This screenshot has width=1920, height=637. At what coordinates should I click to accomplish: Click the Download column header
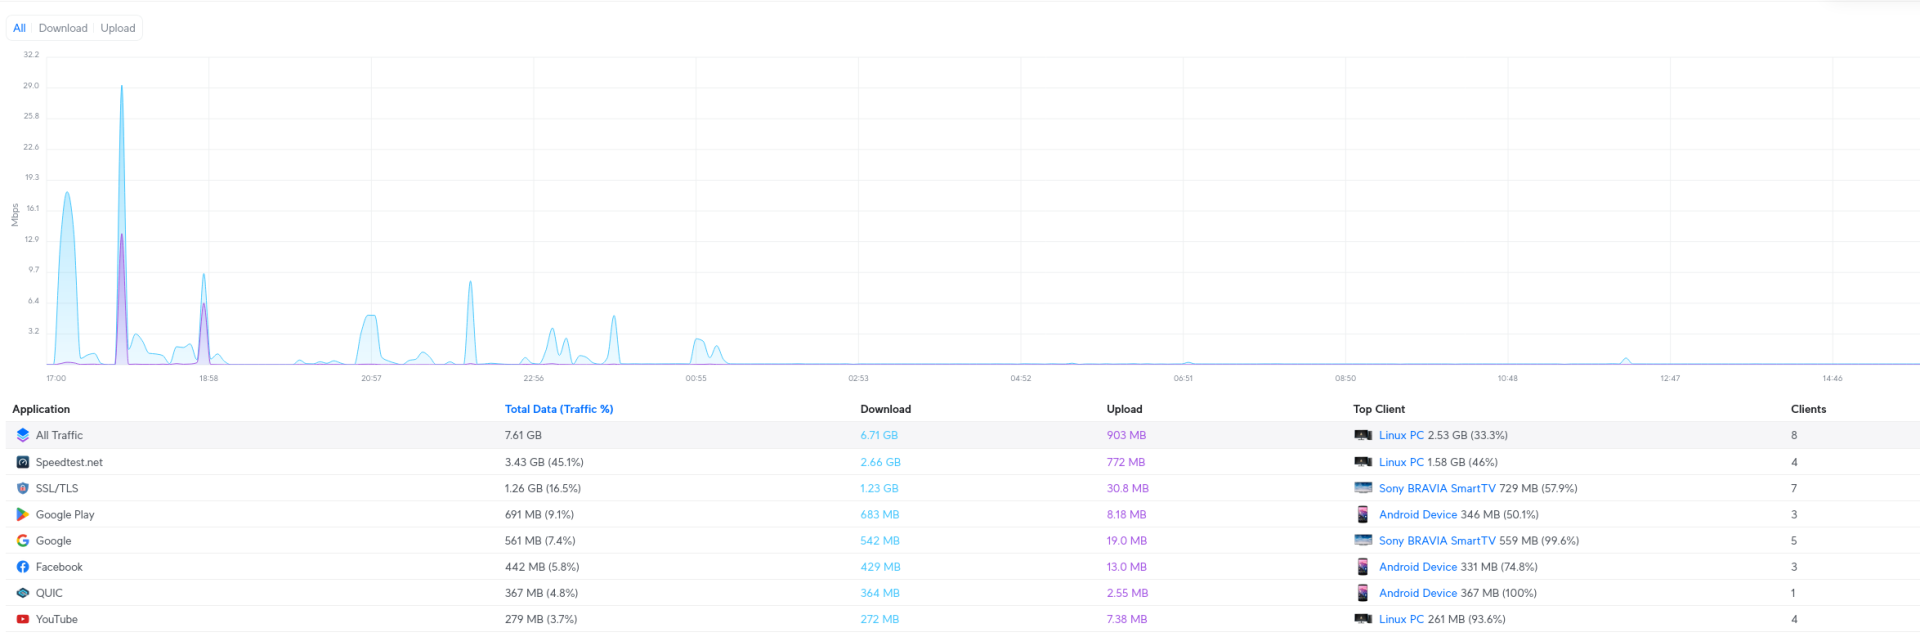885,409
